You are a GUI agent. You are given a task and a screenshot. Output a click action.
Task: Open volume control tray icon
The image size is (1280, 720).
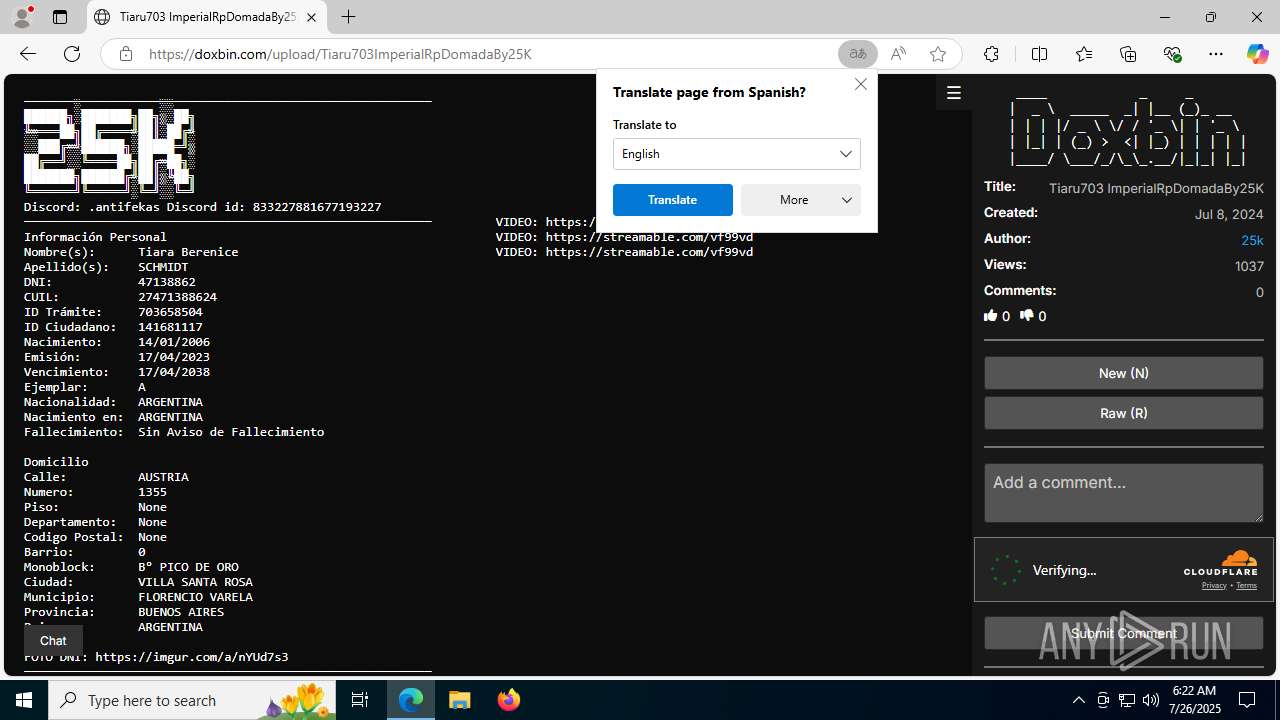click(x=1151, y=700)
